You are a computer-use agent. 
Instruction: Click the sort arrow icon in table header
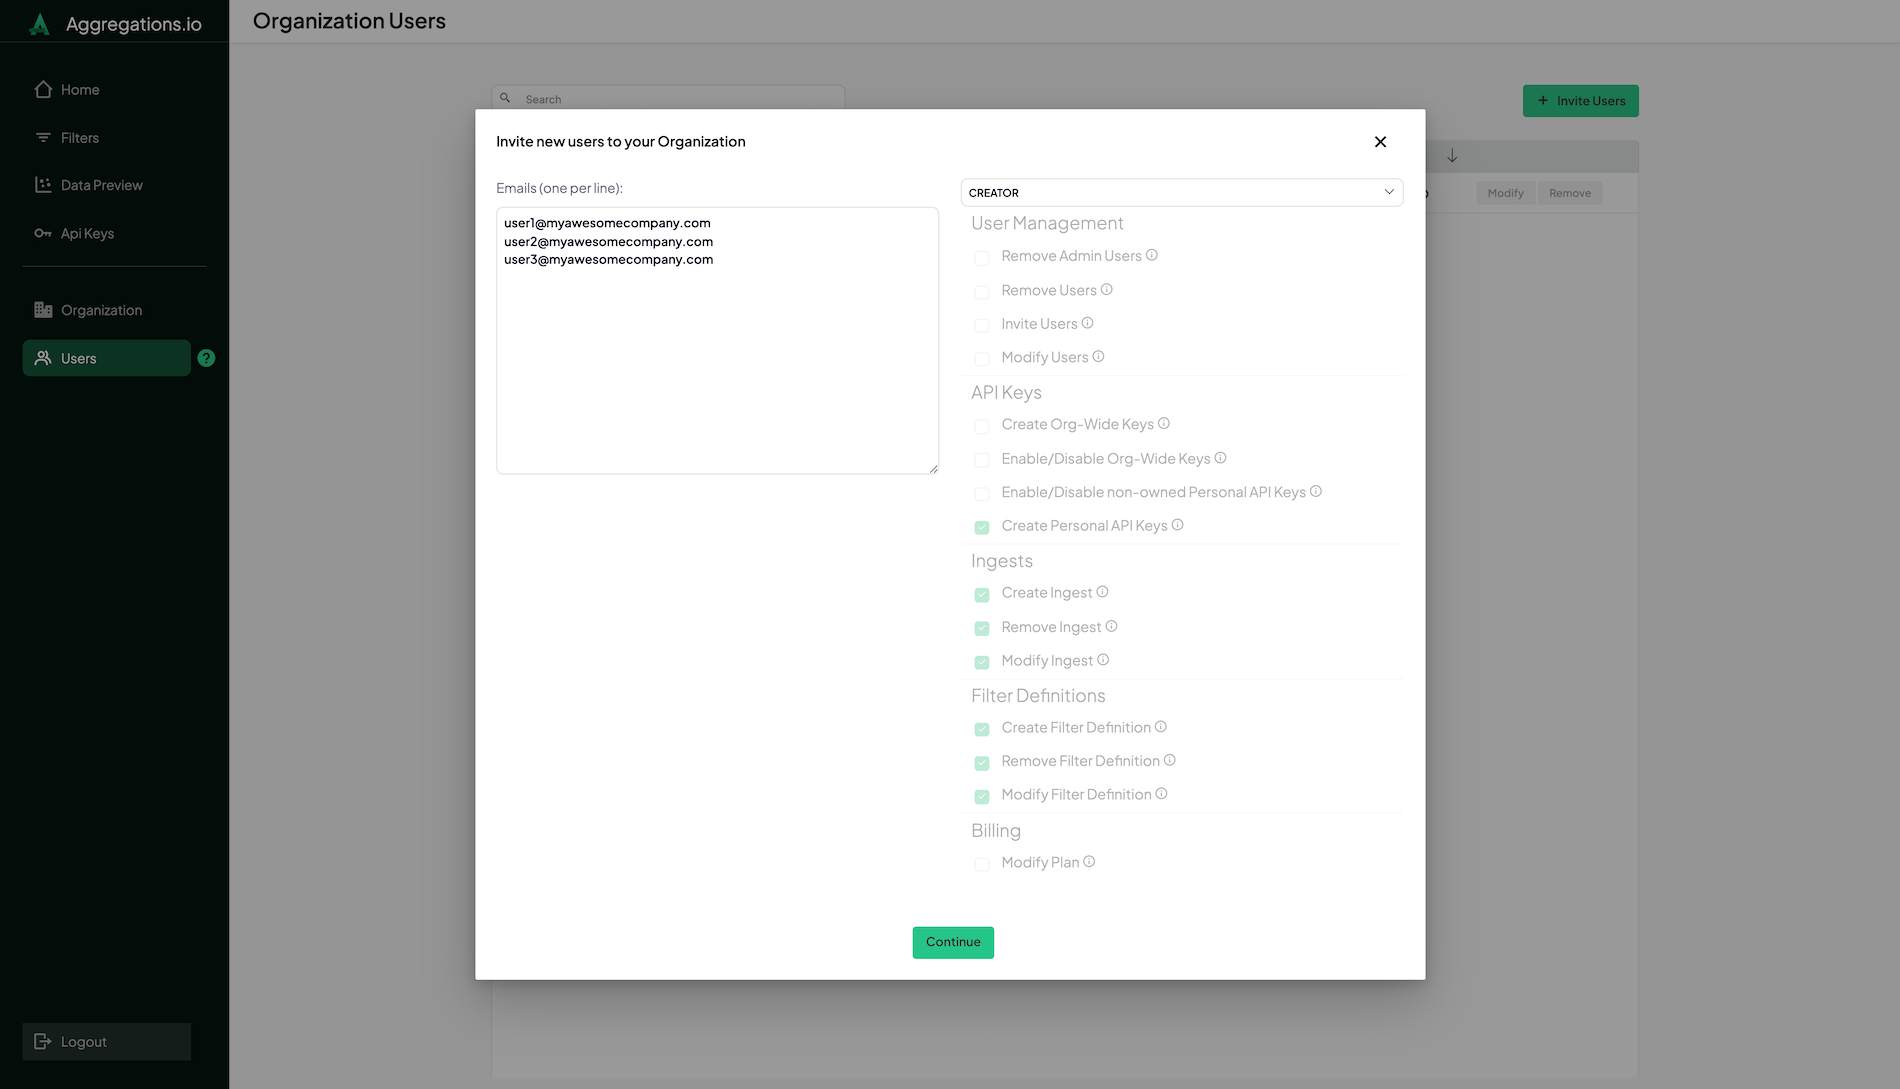(x=1452, y=156)
